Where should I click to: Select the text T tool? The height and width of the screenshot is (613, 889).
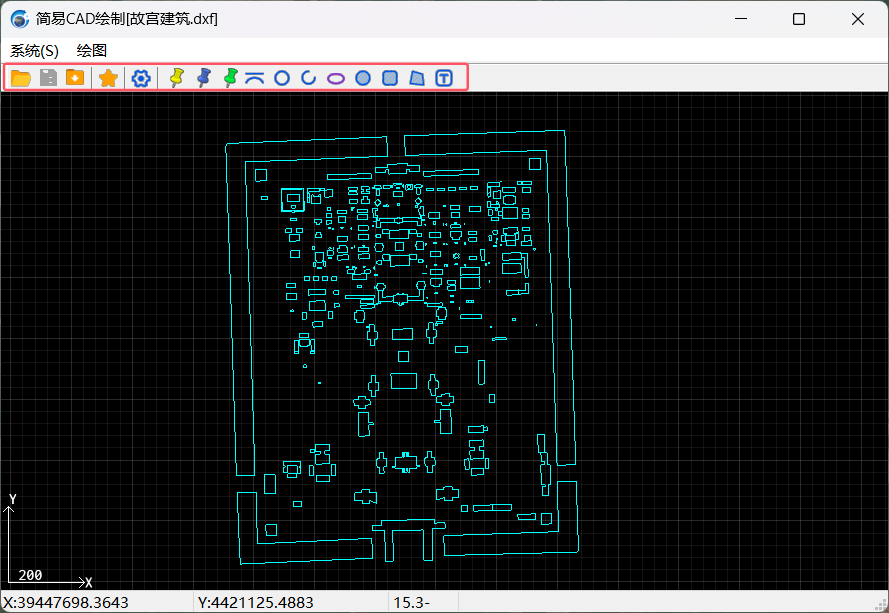(x=444, y=78)
